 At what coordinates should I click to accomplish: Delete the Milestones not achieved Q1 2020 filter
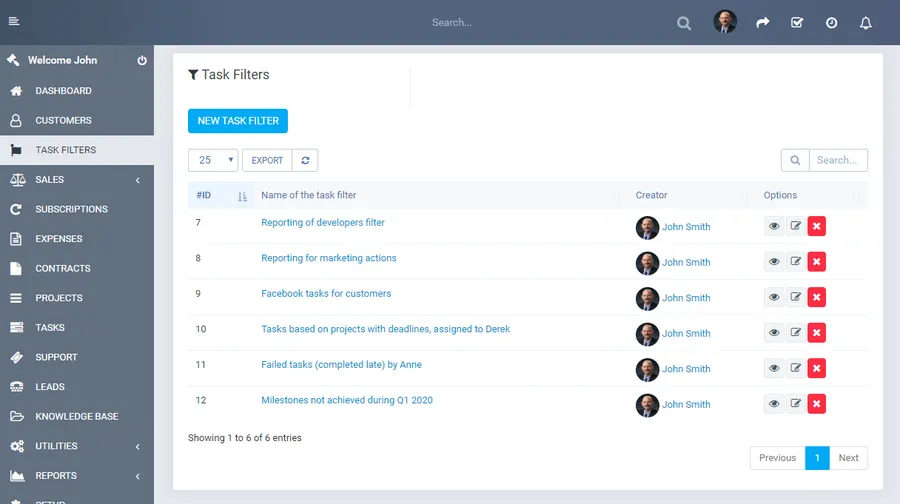[x=817, y=404]
